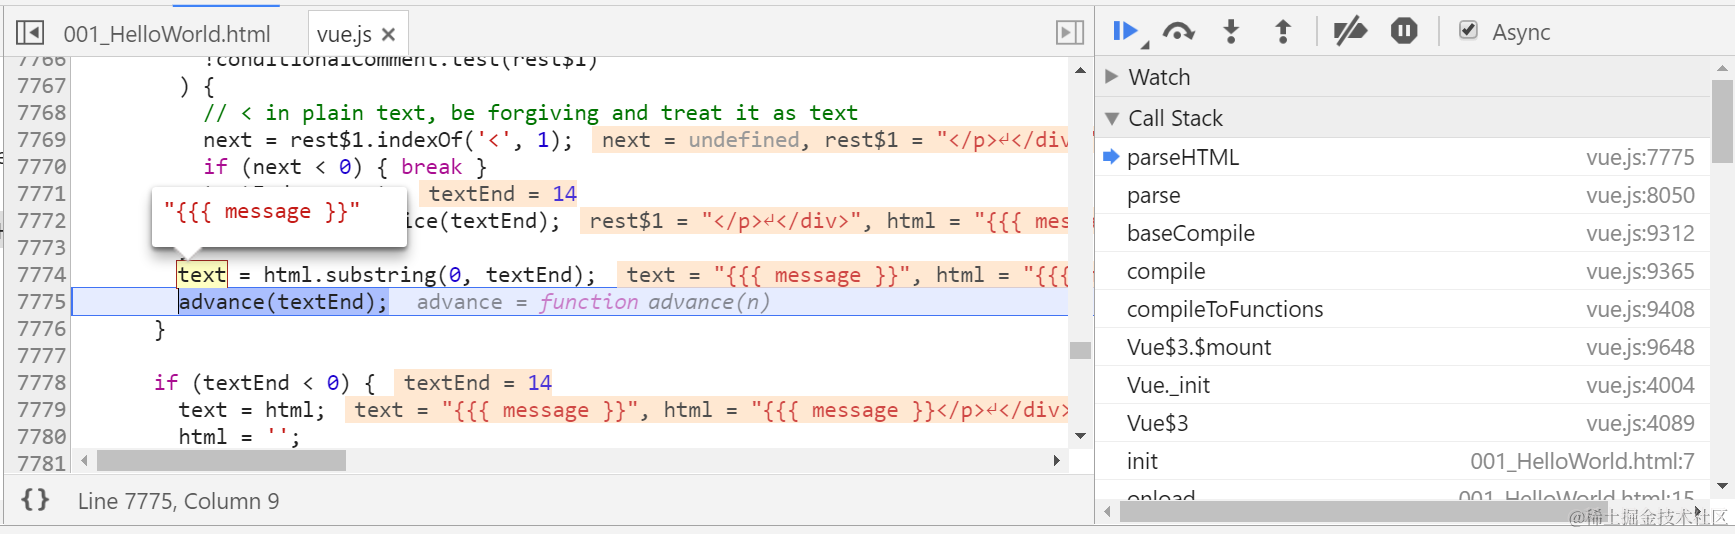Viewport: 1735px width, 534px height.
Task: Click the editor scroll down arrow
Action: (1080, 436)
